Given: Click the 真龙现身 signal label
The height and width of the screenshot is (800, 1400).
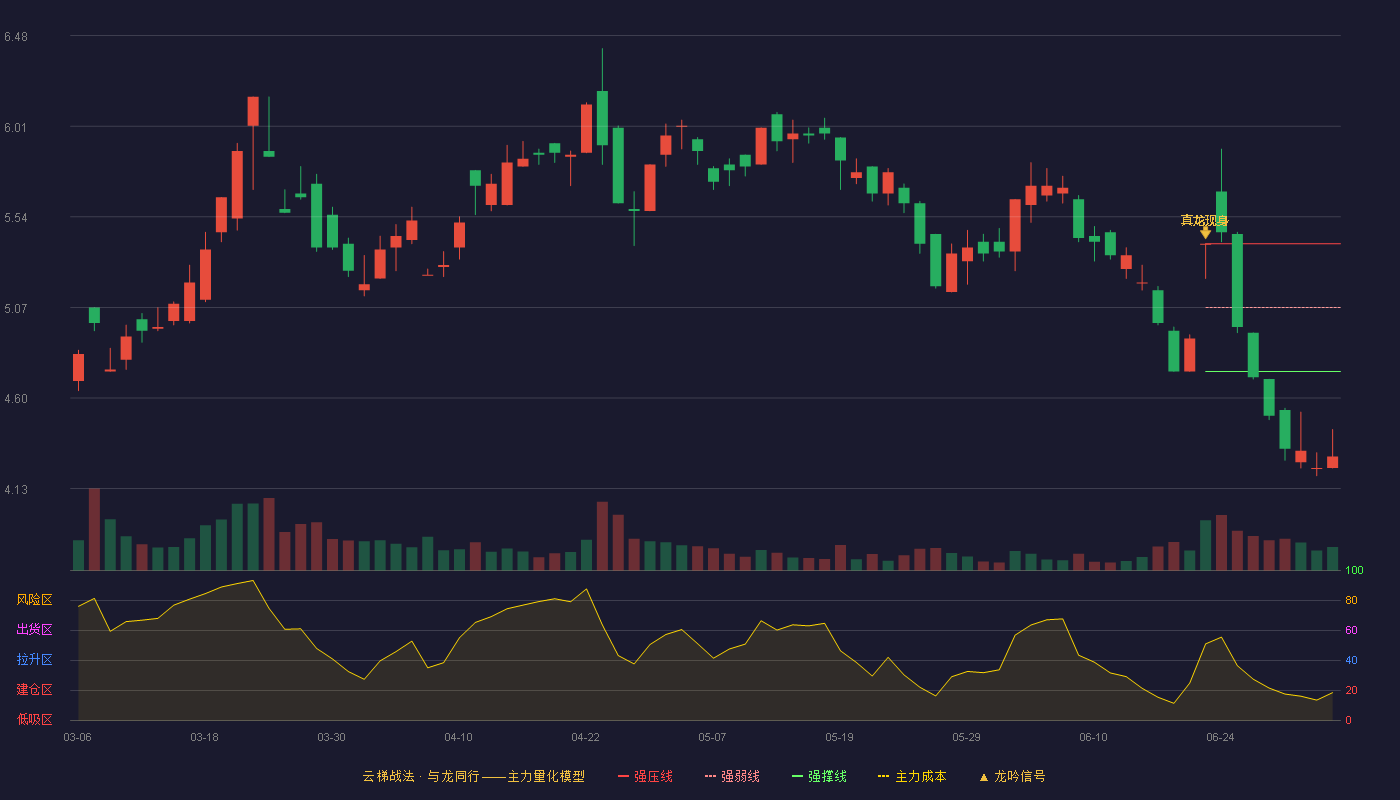Looking at the screenshot, I should tap(1205, 220).
